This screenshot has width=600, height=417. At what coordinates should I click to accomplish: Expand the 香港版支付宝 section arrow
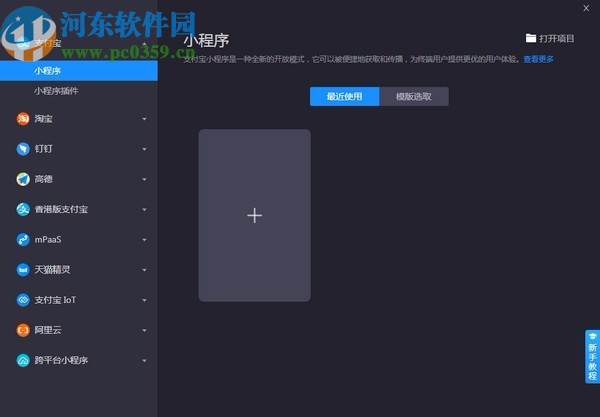(144, 210)
